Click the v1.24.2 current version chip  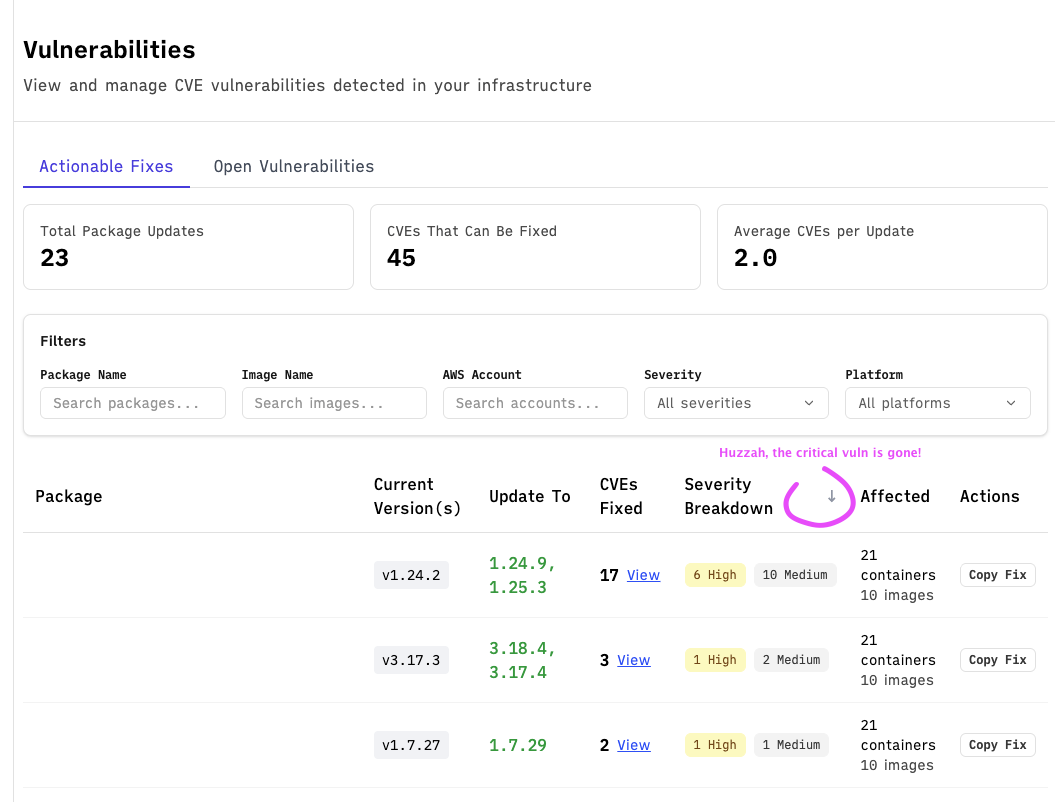click(x=411, y=575)
